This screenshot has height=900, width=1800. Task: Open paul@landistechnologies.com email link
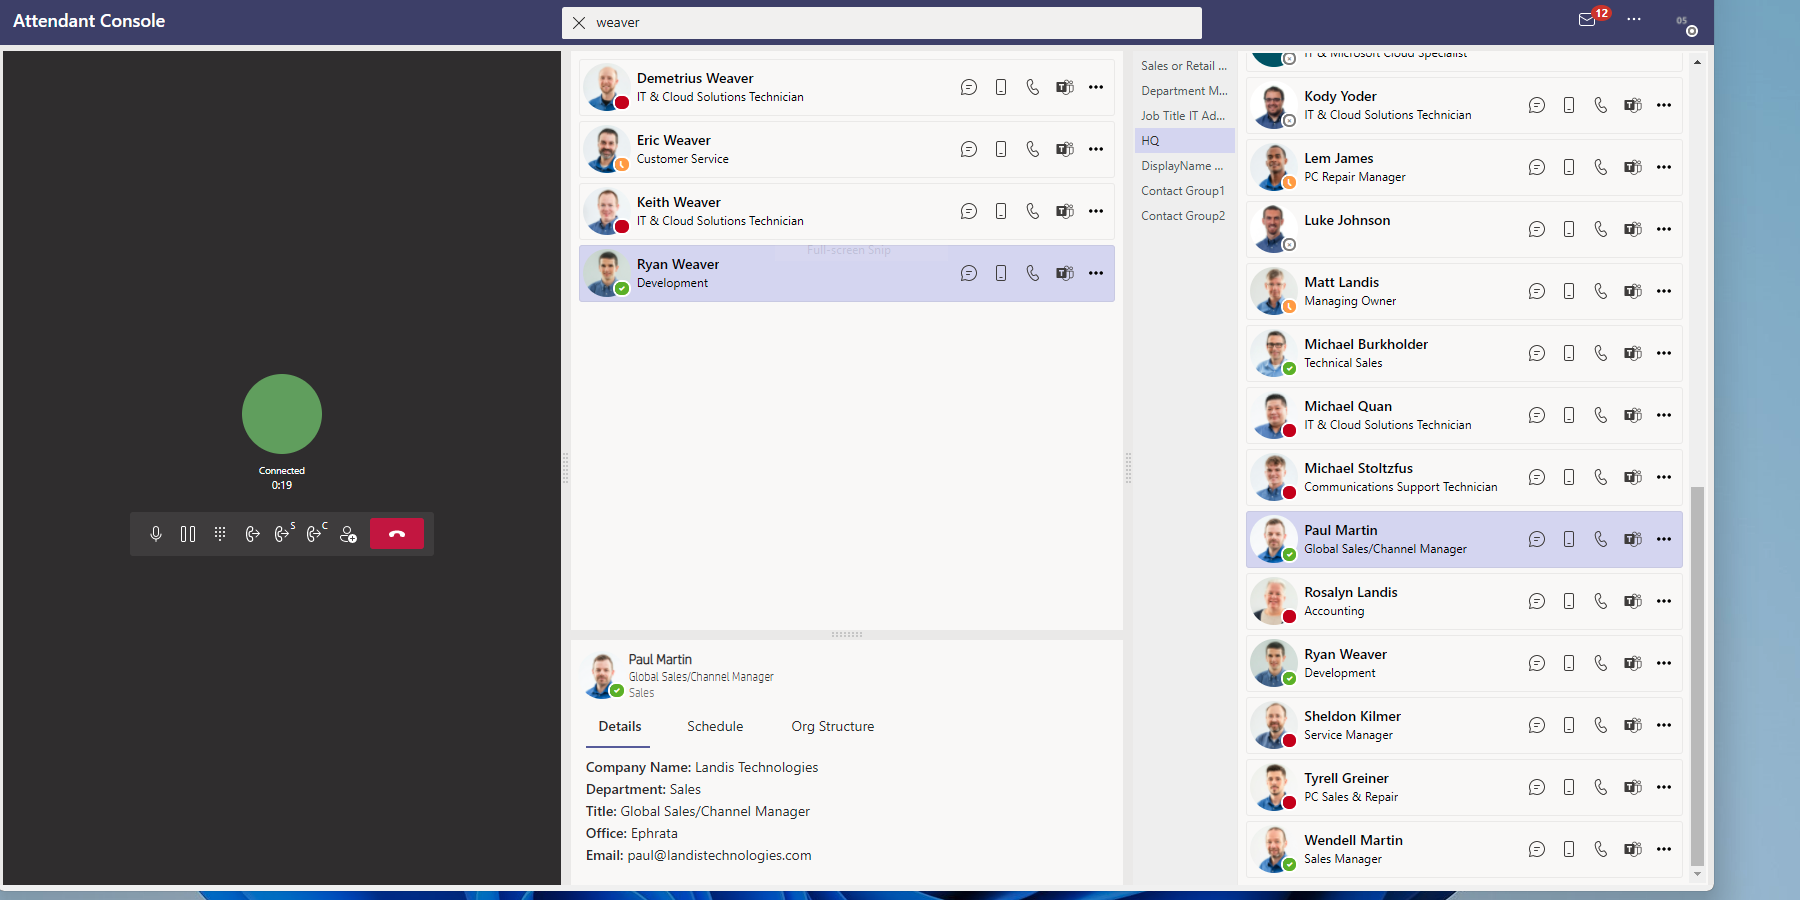coord(719,855)
